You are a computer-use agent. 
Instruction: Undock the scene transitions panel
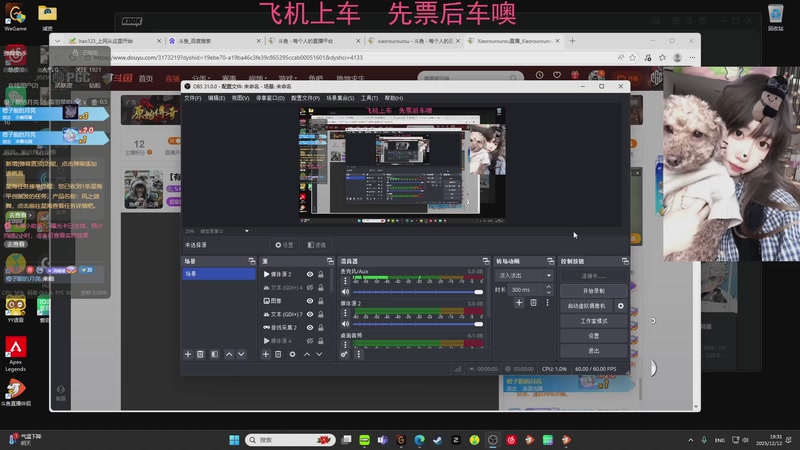click(x=550, y=261)
